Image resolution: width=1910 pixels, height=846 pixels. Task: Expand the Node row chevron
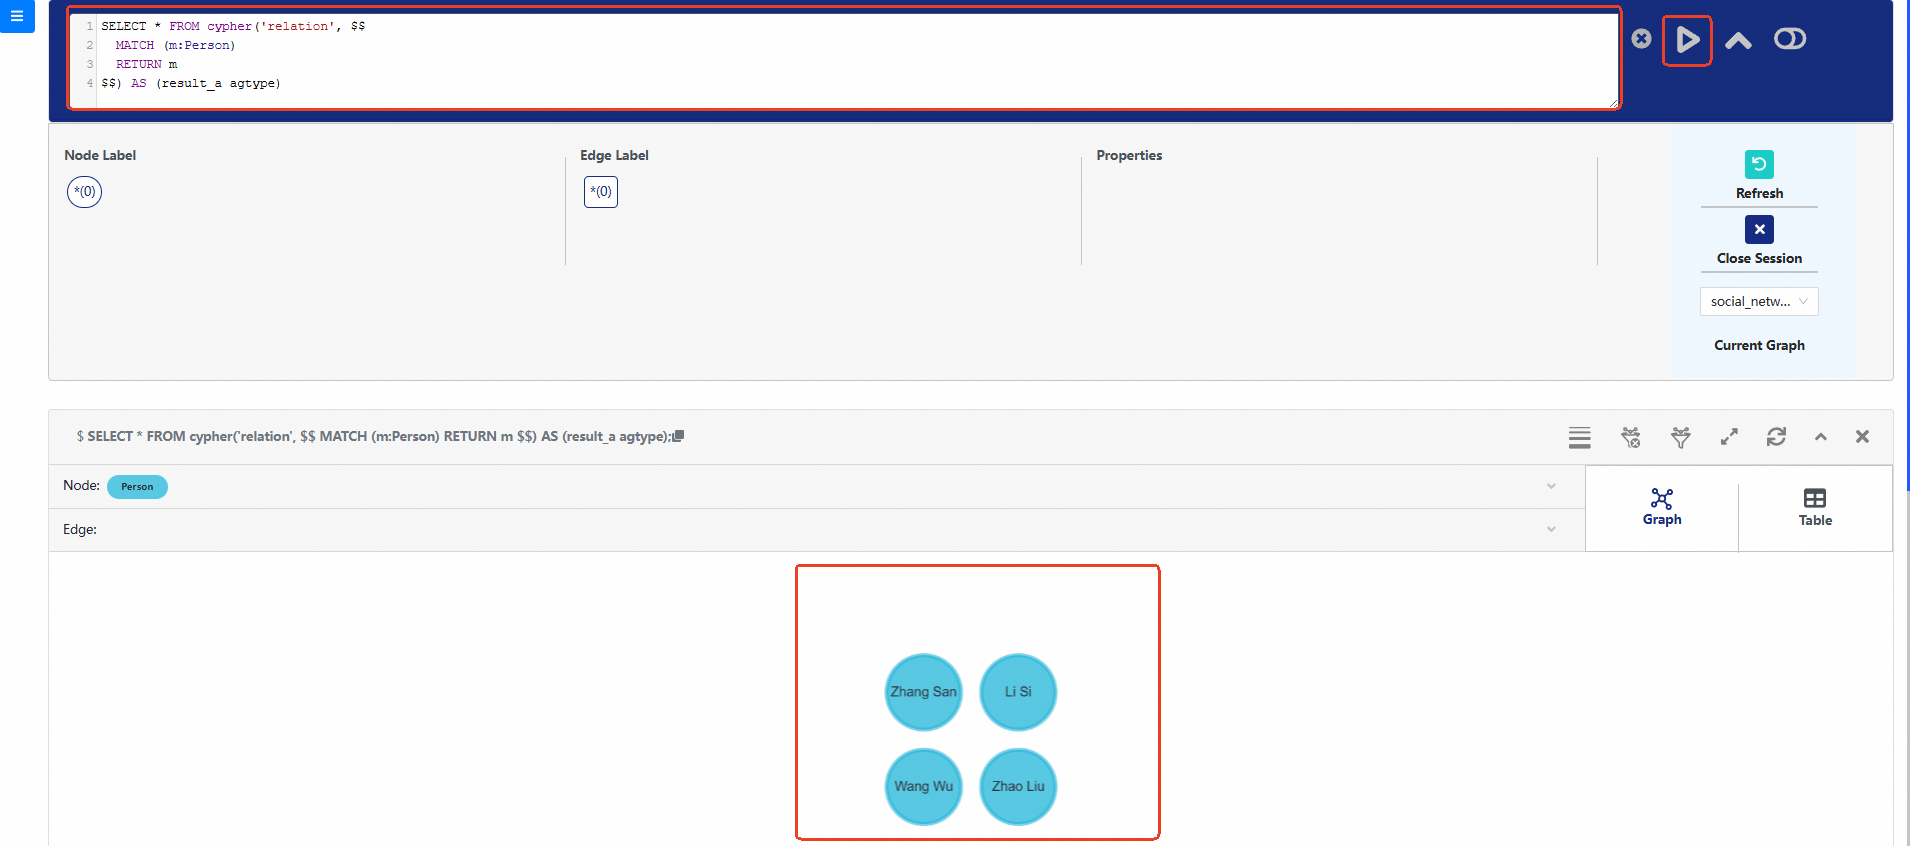pyautogui.click(x=1551, y=486)
